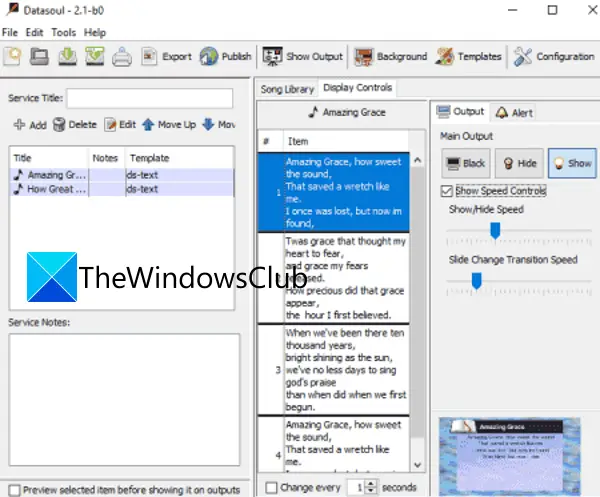Click the Template column header
The height and width of the screenshot is (497, 600).
[x=179, y=158]
